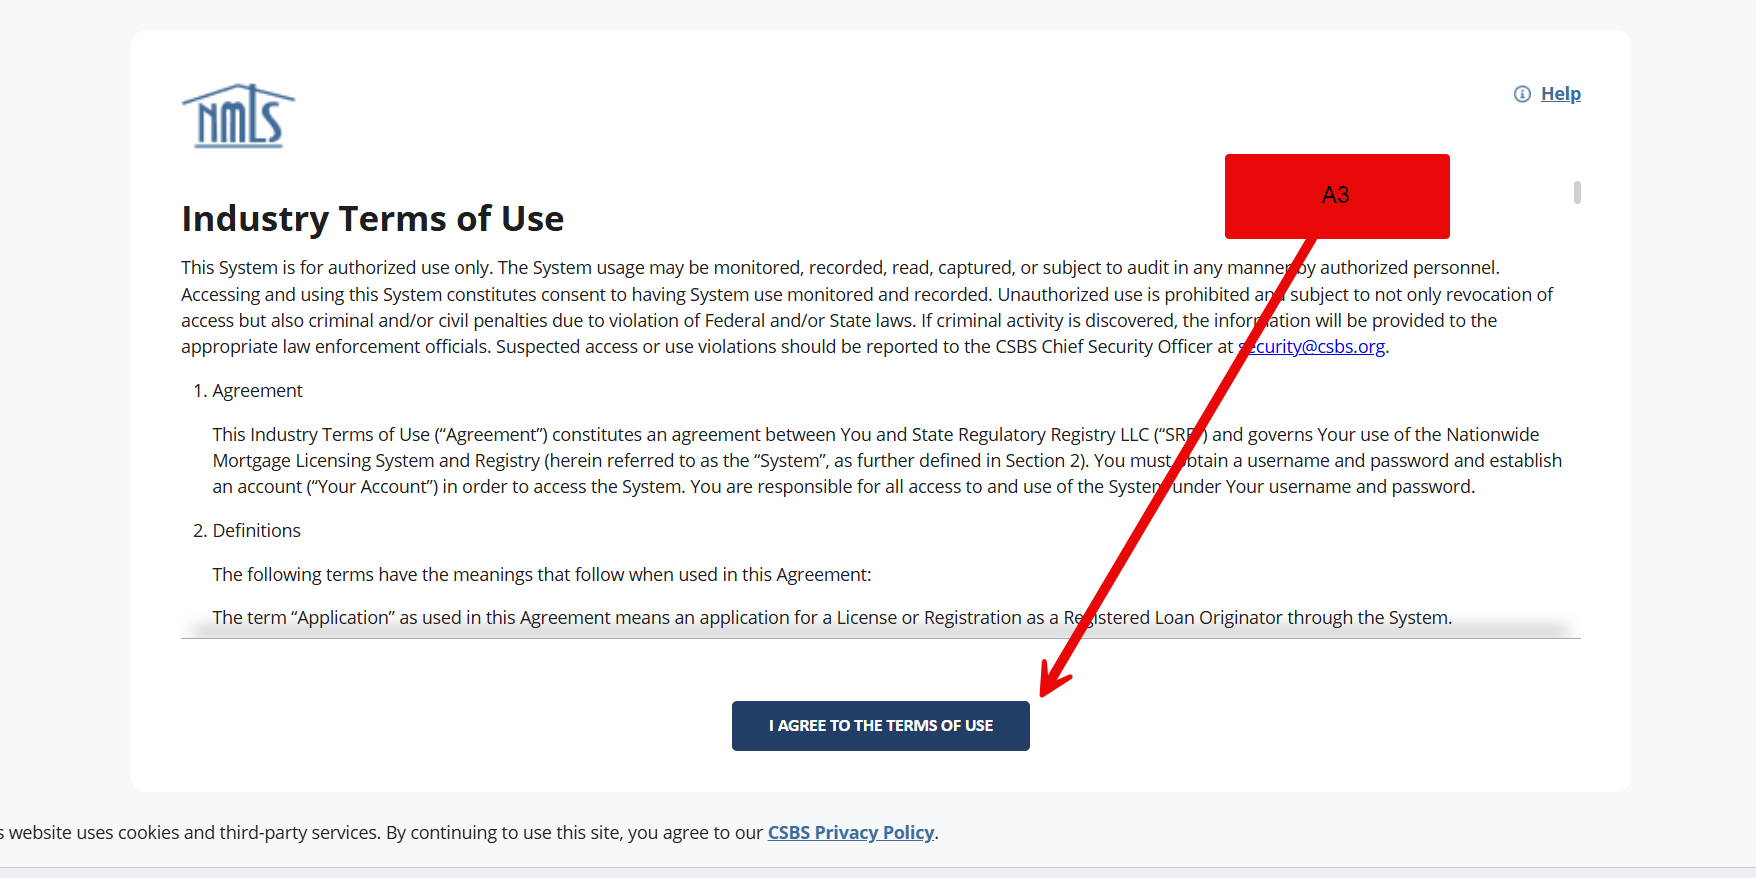Click the red A3 annotation box
Screen dimensions: 1756x878
[1336, 196]
